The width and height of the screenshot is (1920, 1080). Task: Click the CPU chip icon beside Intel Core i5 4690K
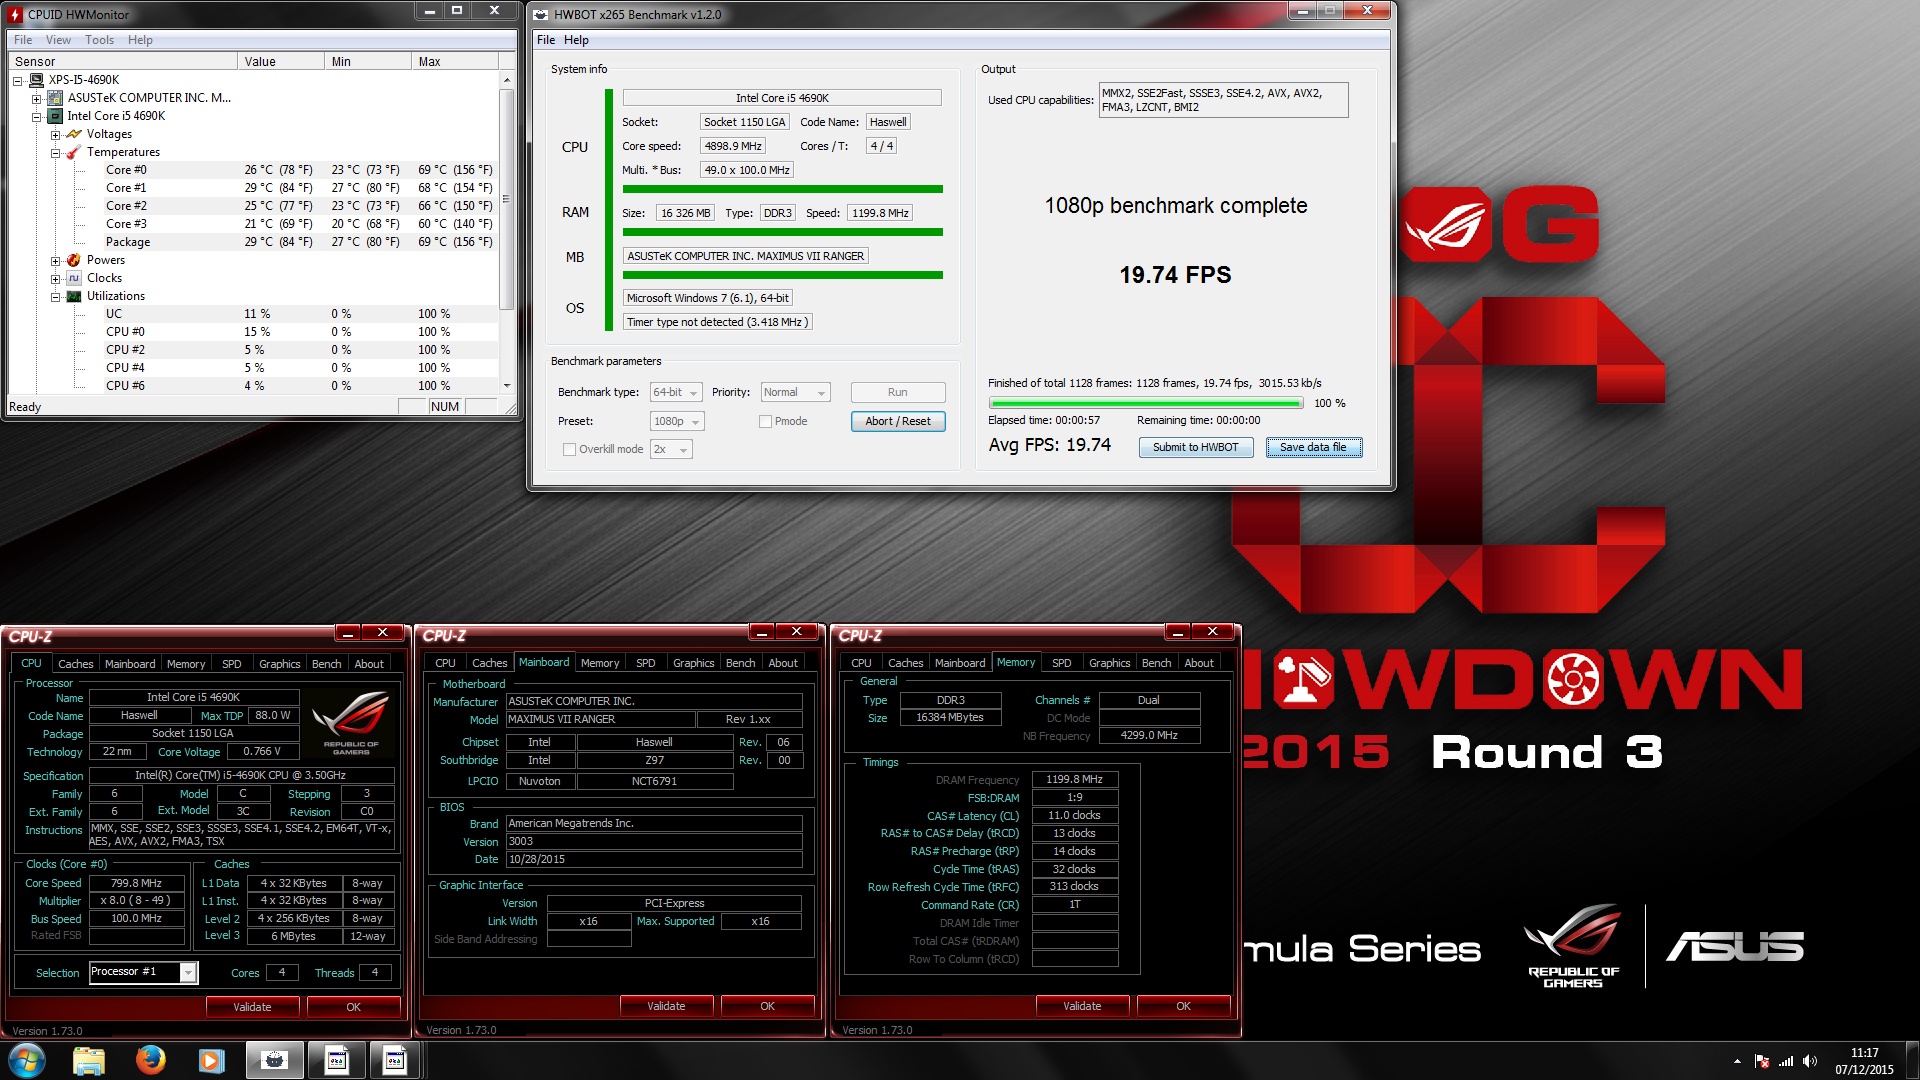coord(56,116)
